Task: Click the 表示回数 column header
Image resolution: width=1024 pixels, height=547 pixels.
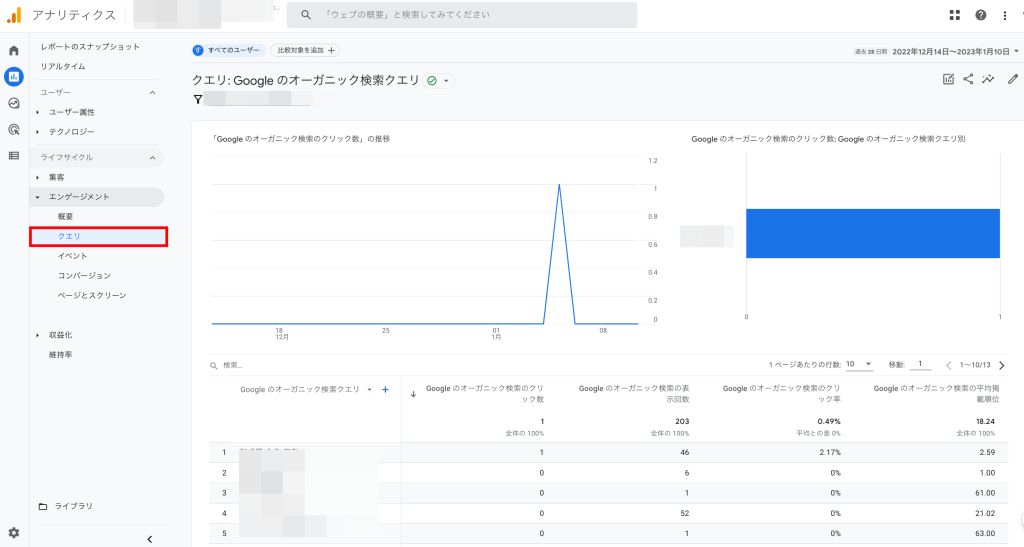Action: pyautogui.click(x=633, y=394)
